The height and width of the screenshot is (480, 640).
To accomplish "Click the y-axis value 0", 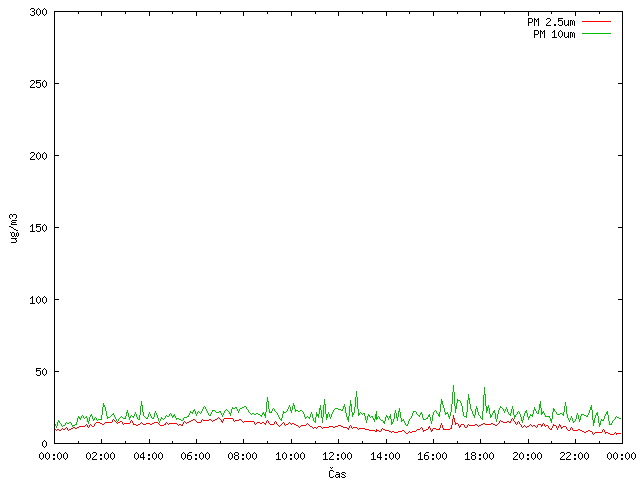I will click(x=44, y=444).
